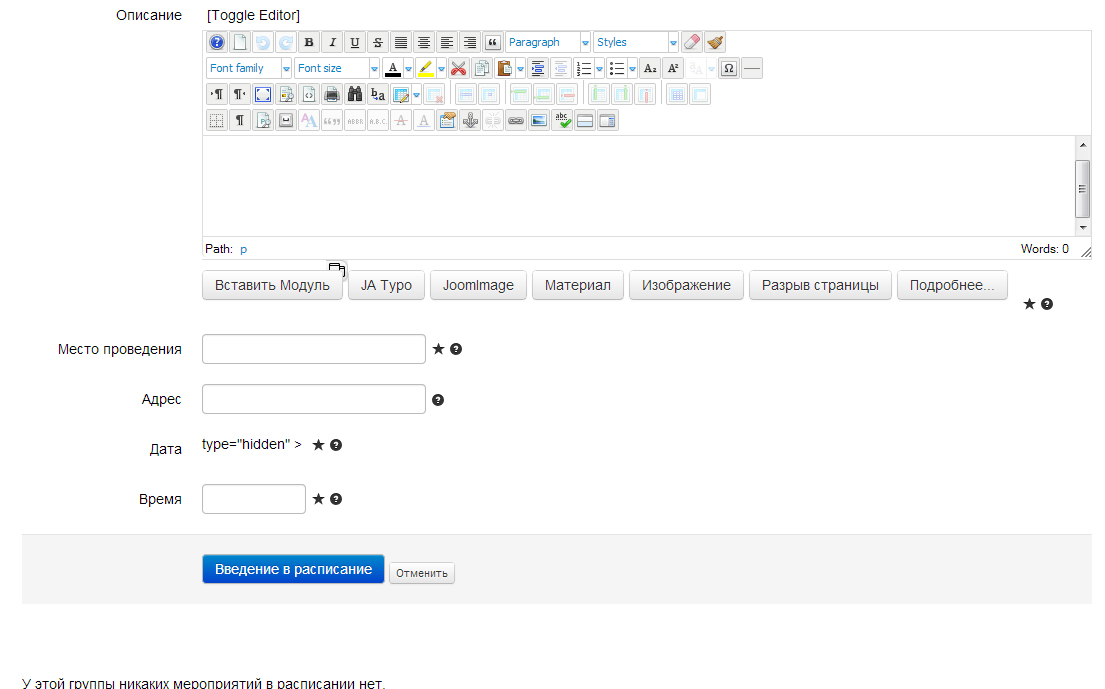Toggle fullscreen editor mode
The image size is (1105, 689).
click(x=263, y=94)
